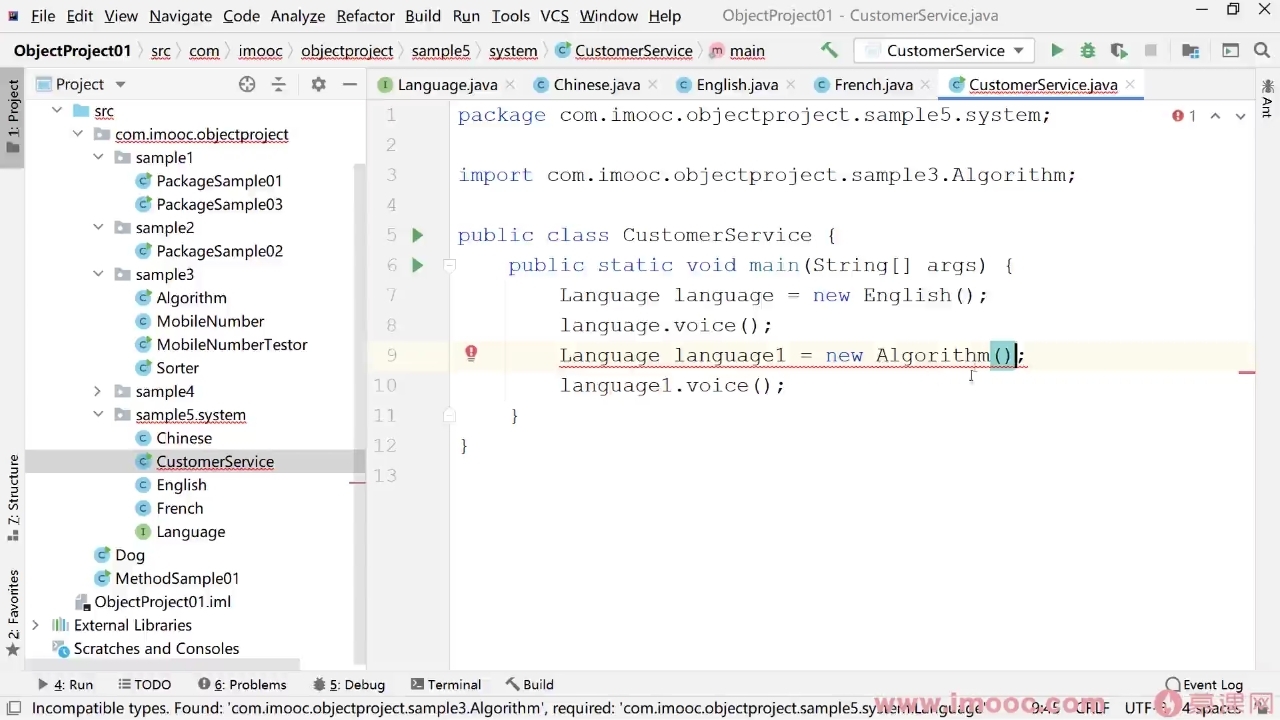Close the French.java tab
The height and width of the screenshot is (720, 1280).
[x=925, y=85]
